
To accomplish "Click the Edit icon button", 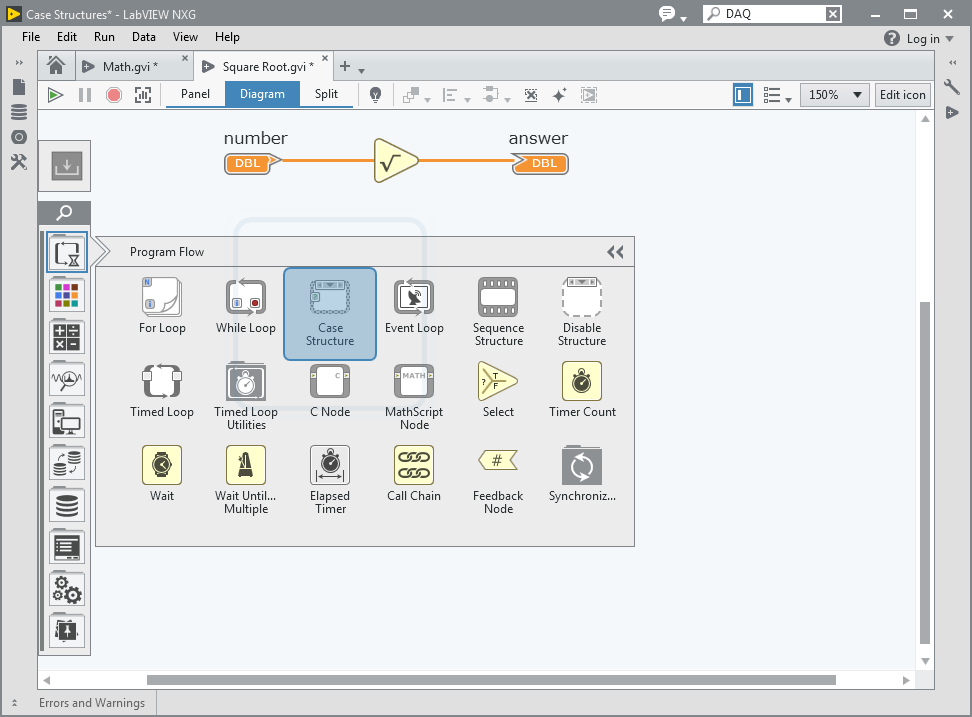I will [x=903, y=95].
